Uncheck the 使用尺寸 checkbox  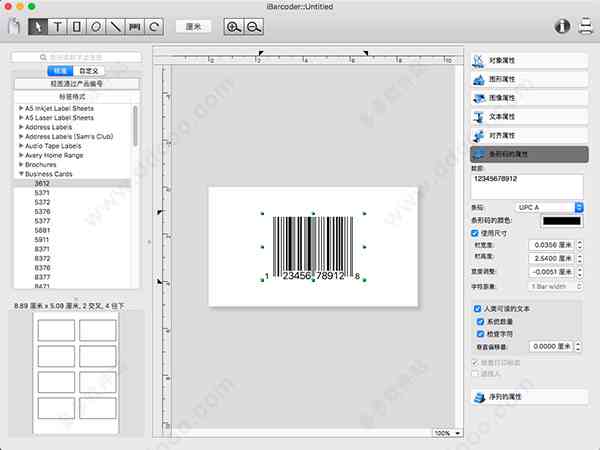(475, 233)
